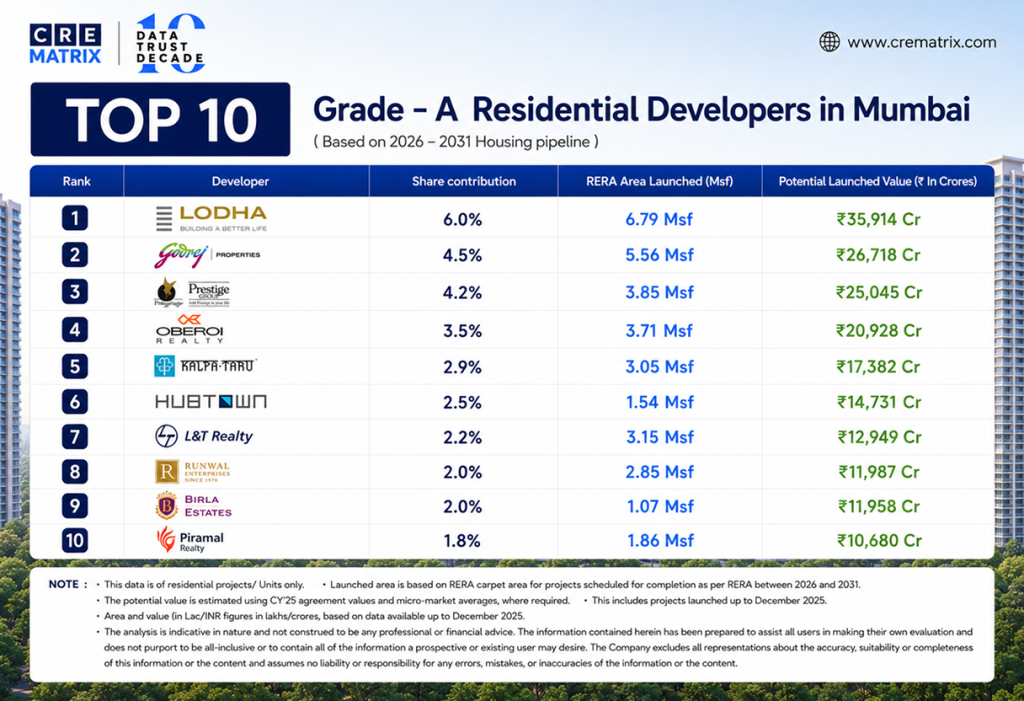
Task: Click the rank 4 badge
Action: click(x=75, y=330)
